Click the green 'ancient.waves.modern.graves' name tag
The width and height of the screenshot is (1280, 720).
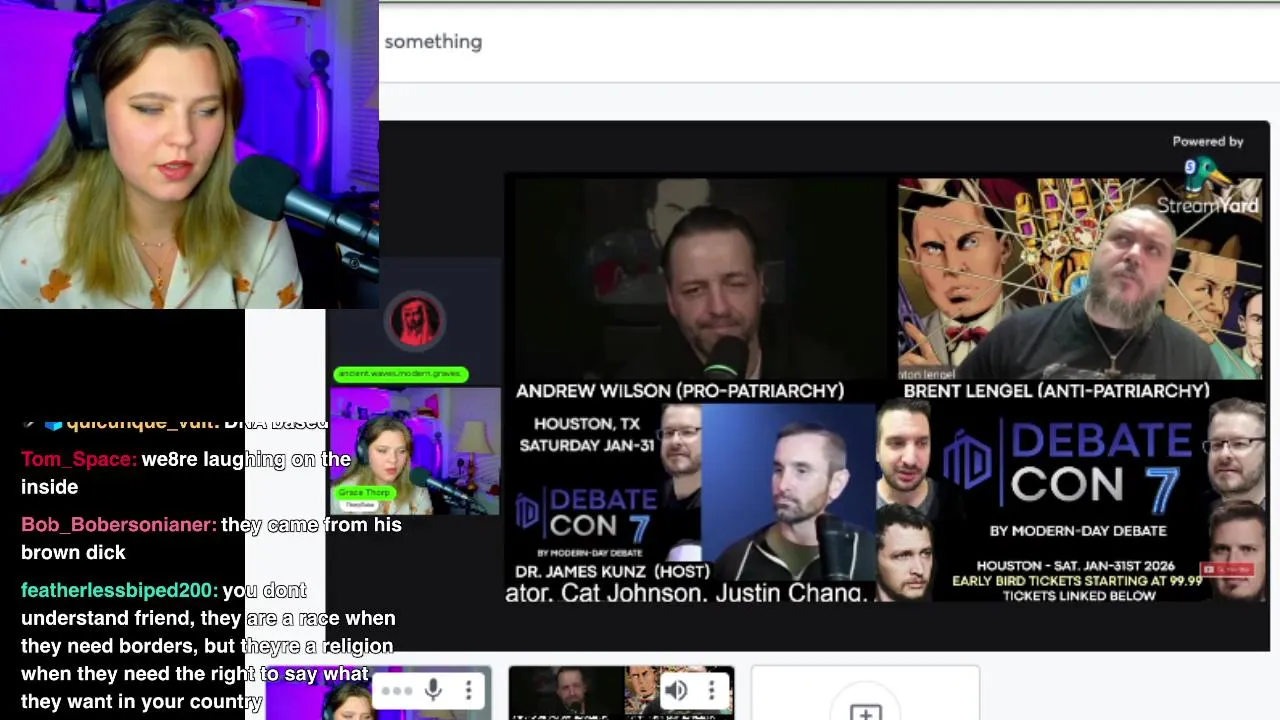click(x=401, y=374)
